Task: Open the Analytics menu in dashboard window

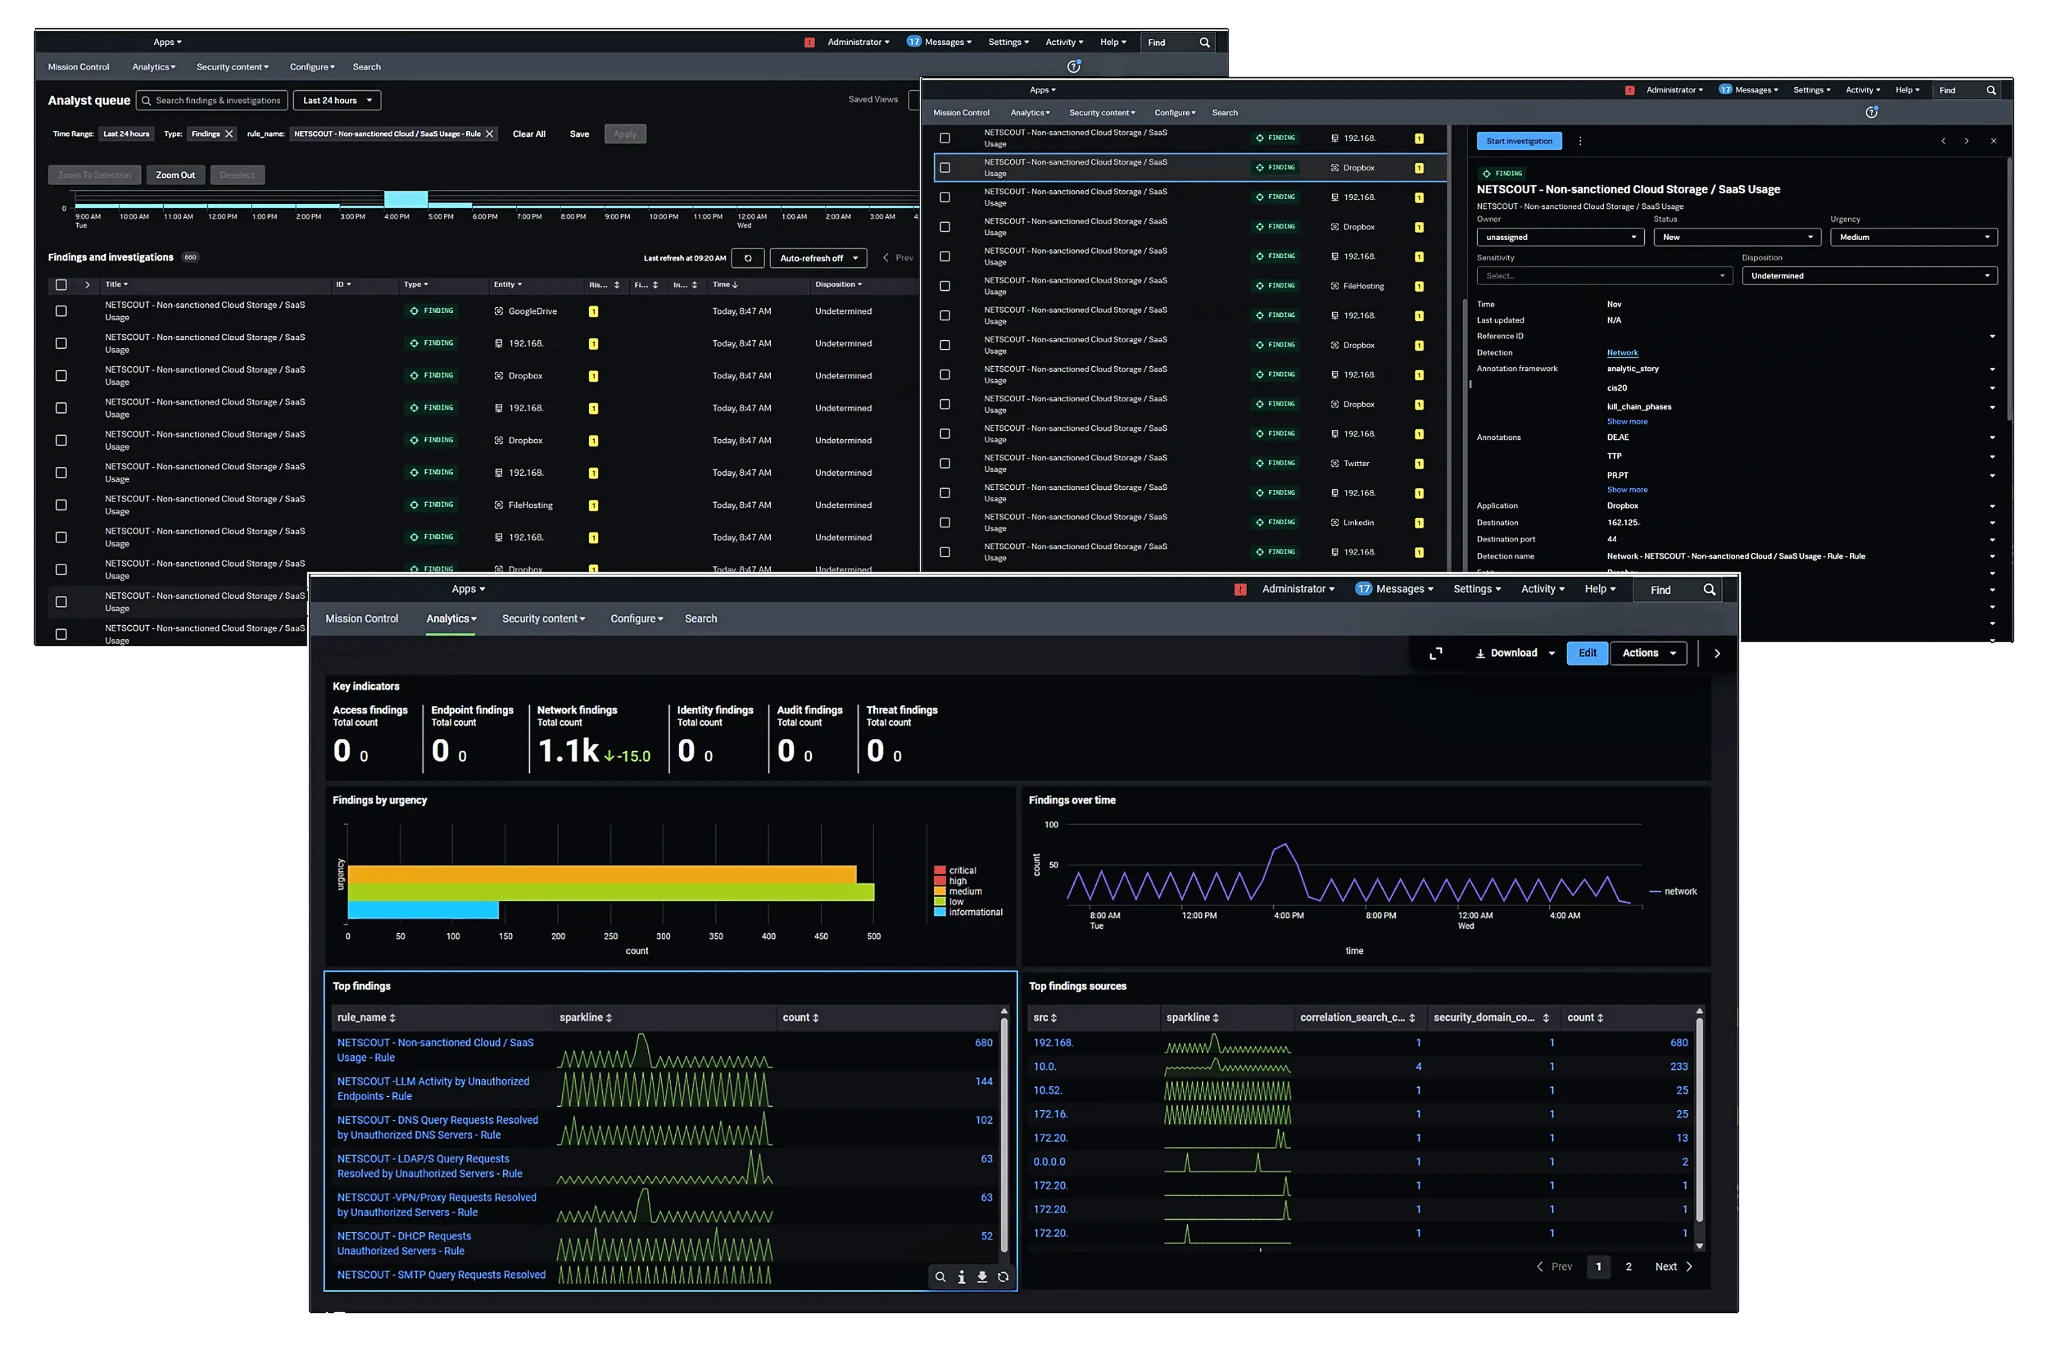Action: [451, 619]
